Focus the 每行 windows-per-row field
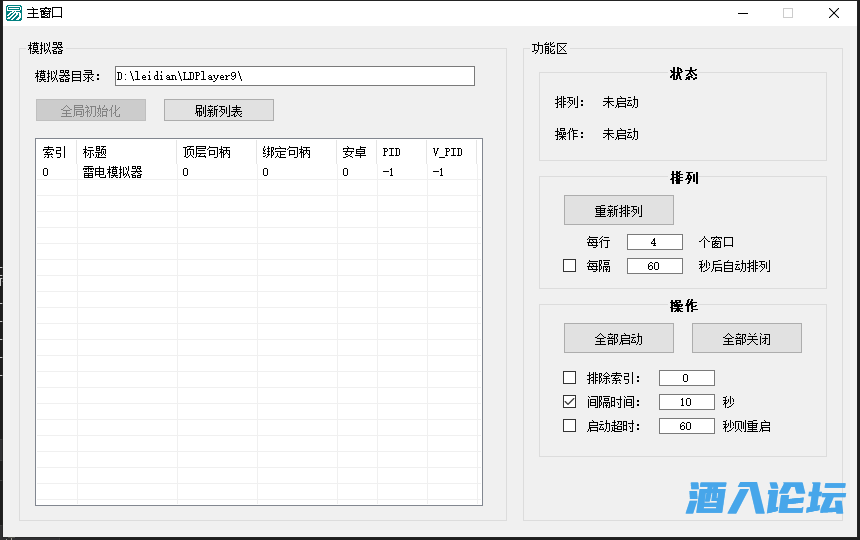The height and width of the screenshot is (540, 860). coord(654,242)
